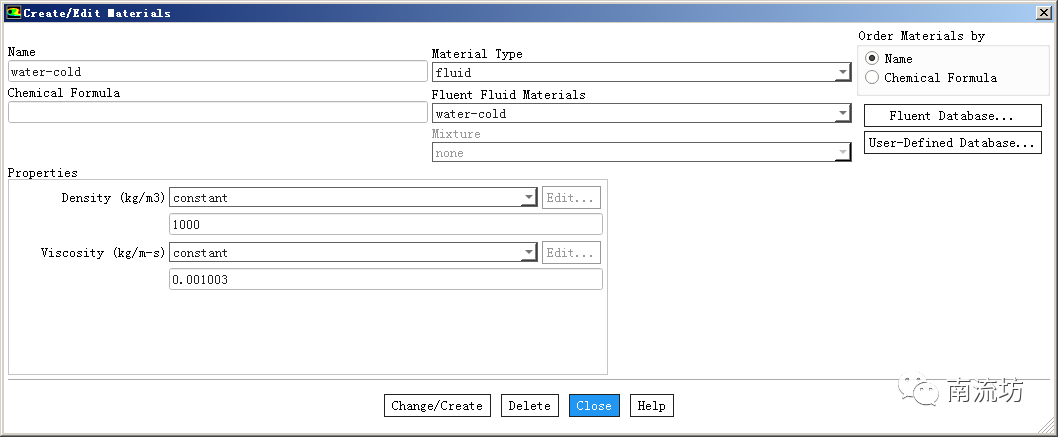1058x437 pixels.
Task: Click the viscosity value field showing 0.001003
Action: pos(386,280)
